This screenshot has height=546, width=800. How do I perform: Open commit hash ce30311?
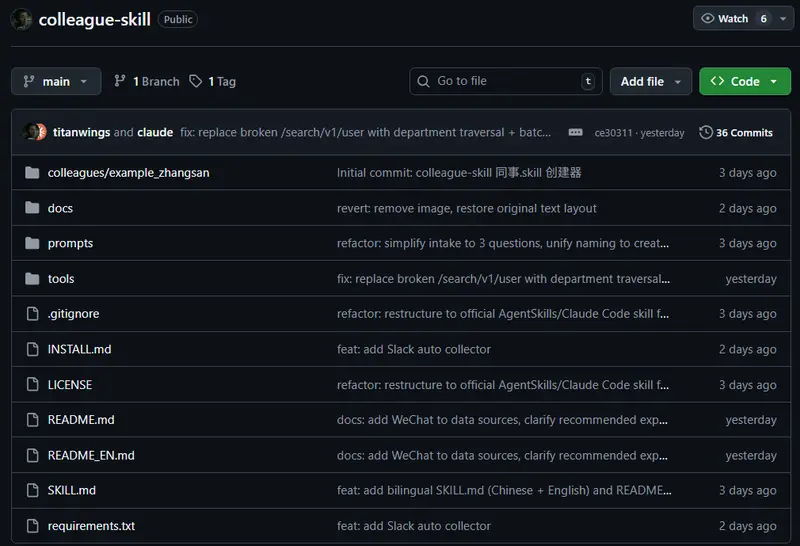coord(614,133)
